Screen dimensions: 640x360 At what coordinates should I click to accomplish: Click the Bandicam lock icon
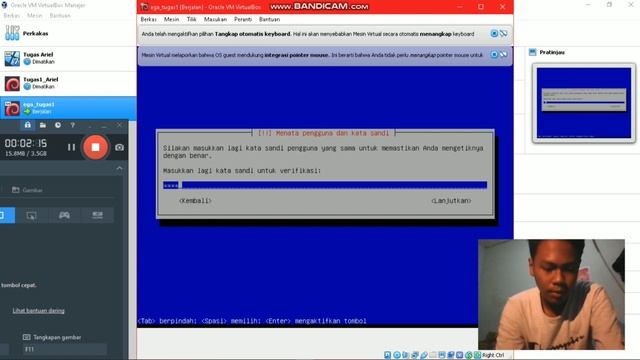pos(27,125)
